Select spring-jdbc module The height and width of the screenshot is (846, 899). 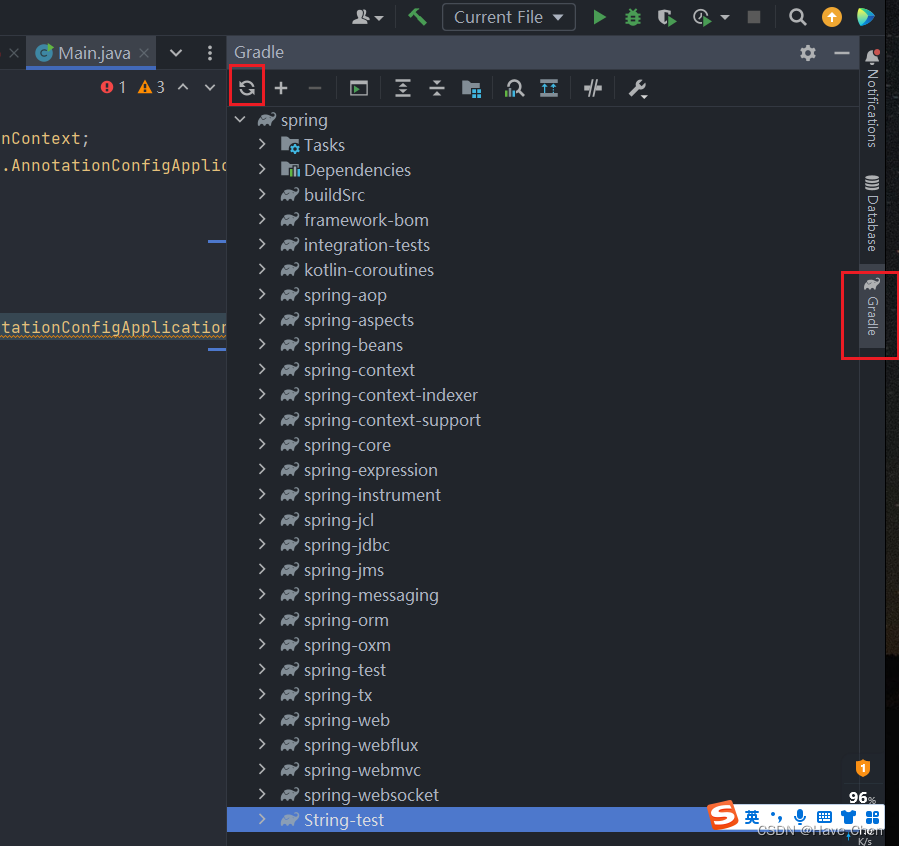[x=347, y=545]
